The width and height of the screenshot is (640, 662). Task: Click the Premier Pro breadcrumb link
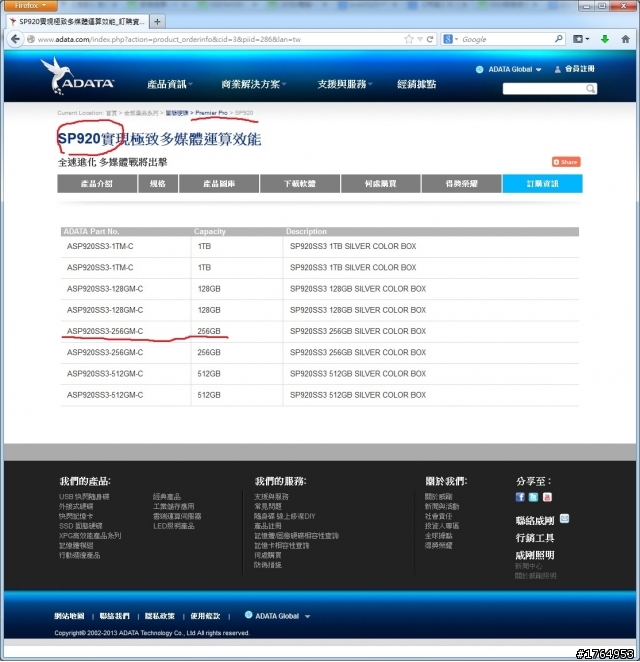point(211,113)
